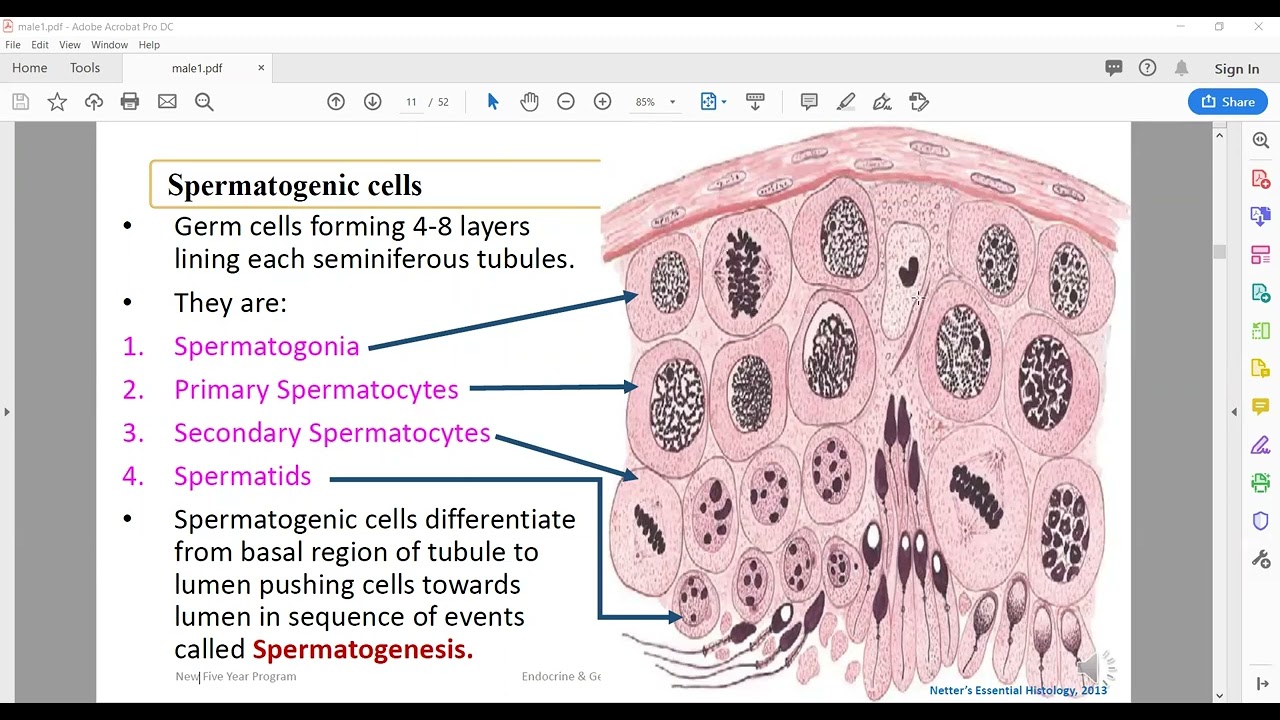Go to next page arrow
The height and width of the screenshot is (720, 1280).
(372, 101)
